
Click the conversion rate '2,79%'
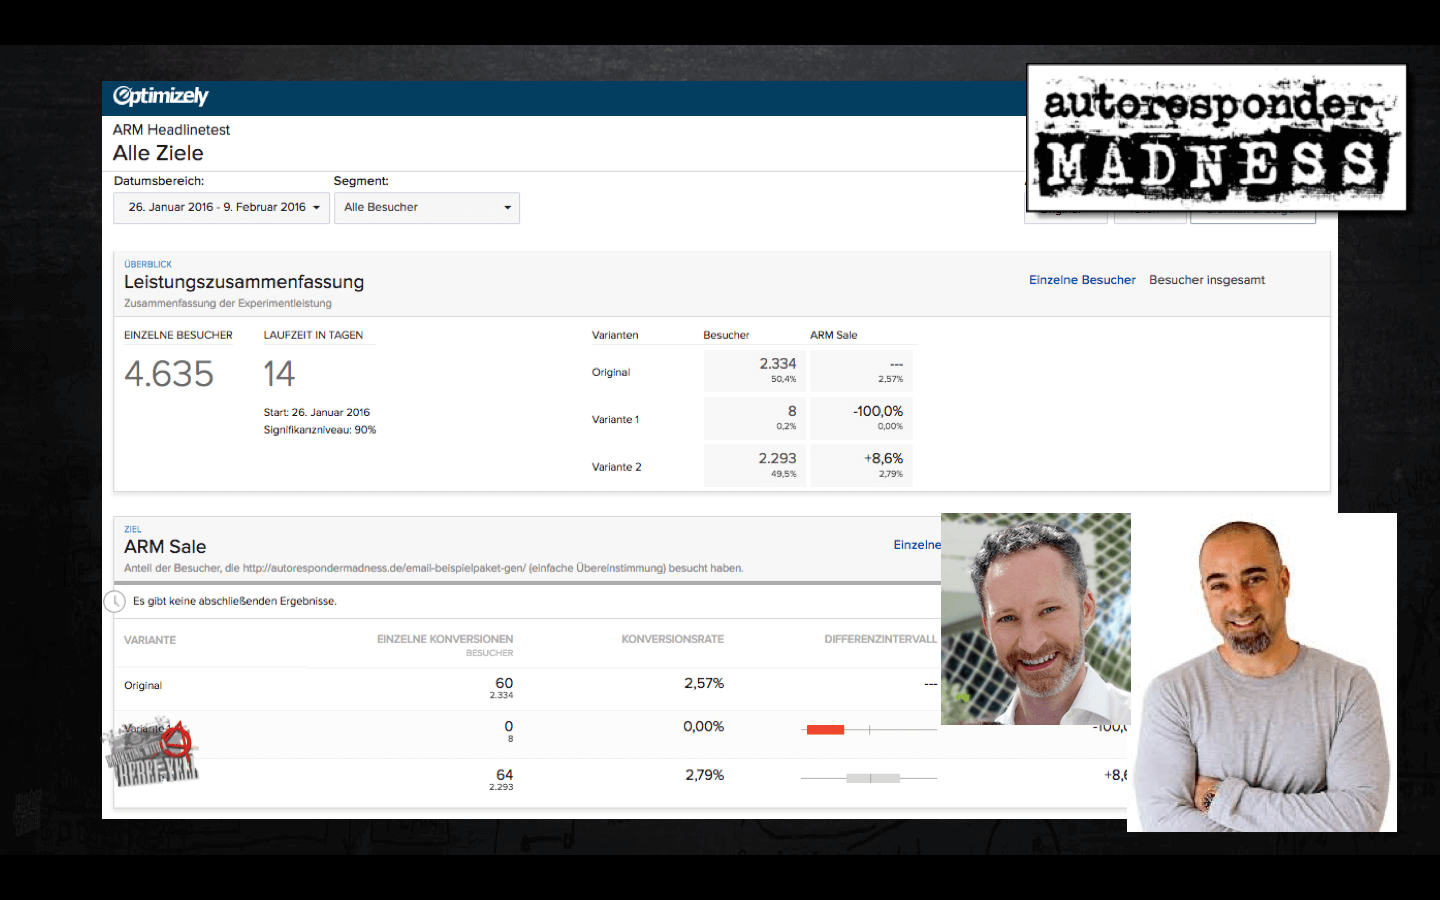coord(705,775)
